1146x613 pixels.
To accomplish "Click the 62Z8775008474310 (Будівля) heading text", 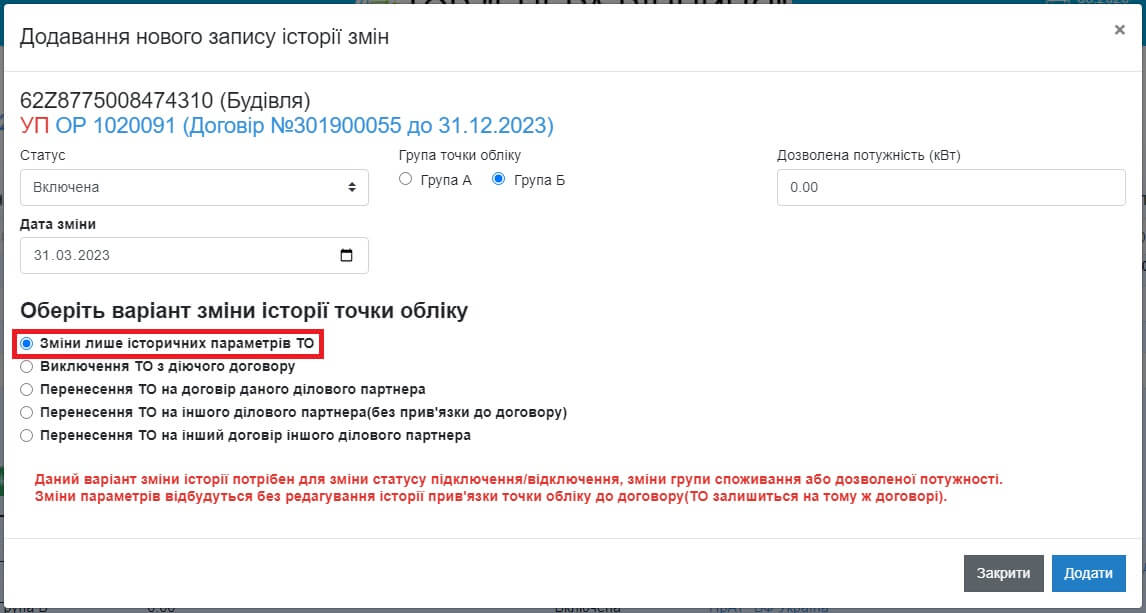I will [x=165, y=101].
